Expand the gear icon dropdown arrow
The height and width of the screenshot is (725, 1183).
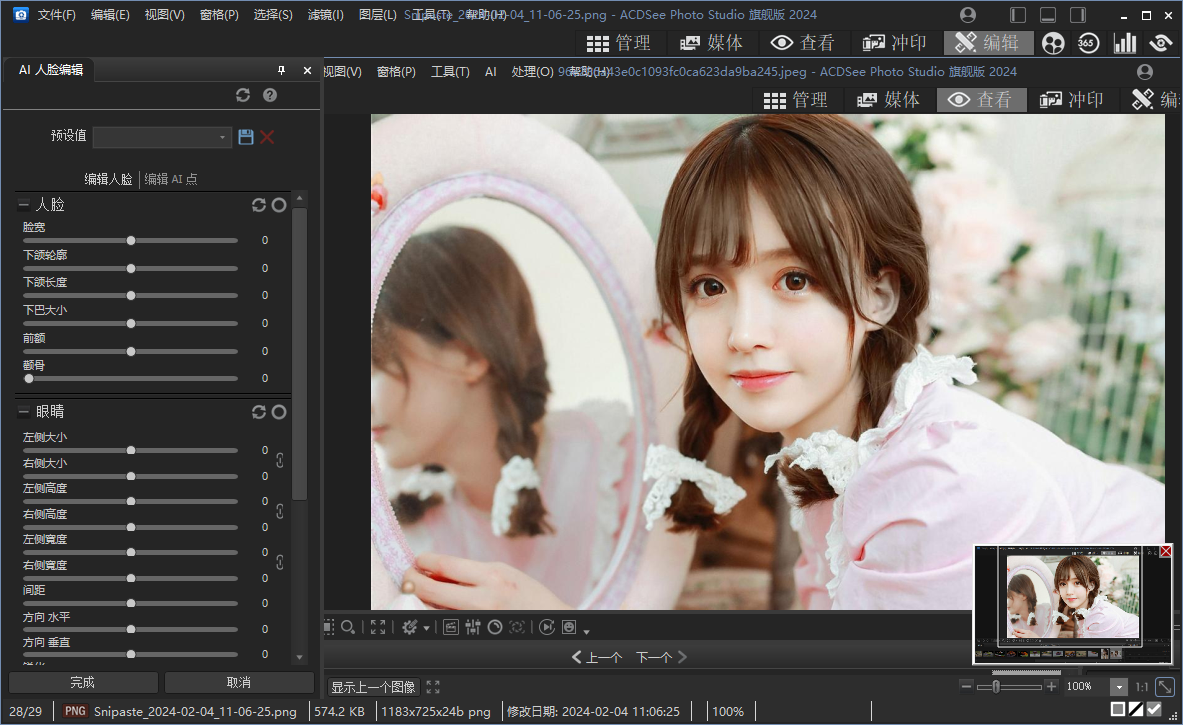pos(427,628)
